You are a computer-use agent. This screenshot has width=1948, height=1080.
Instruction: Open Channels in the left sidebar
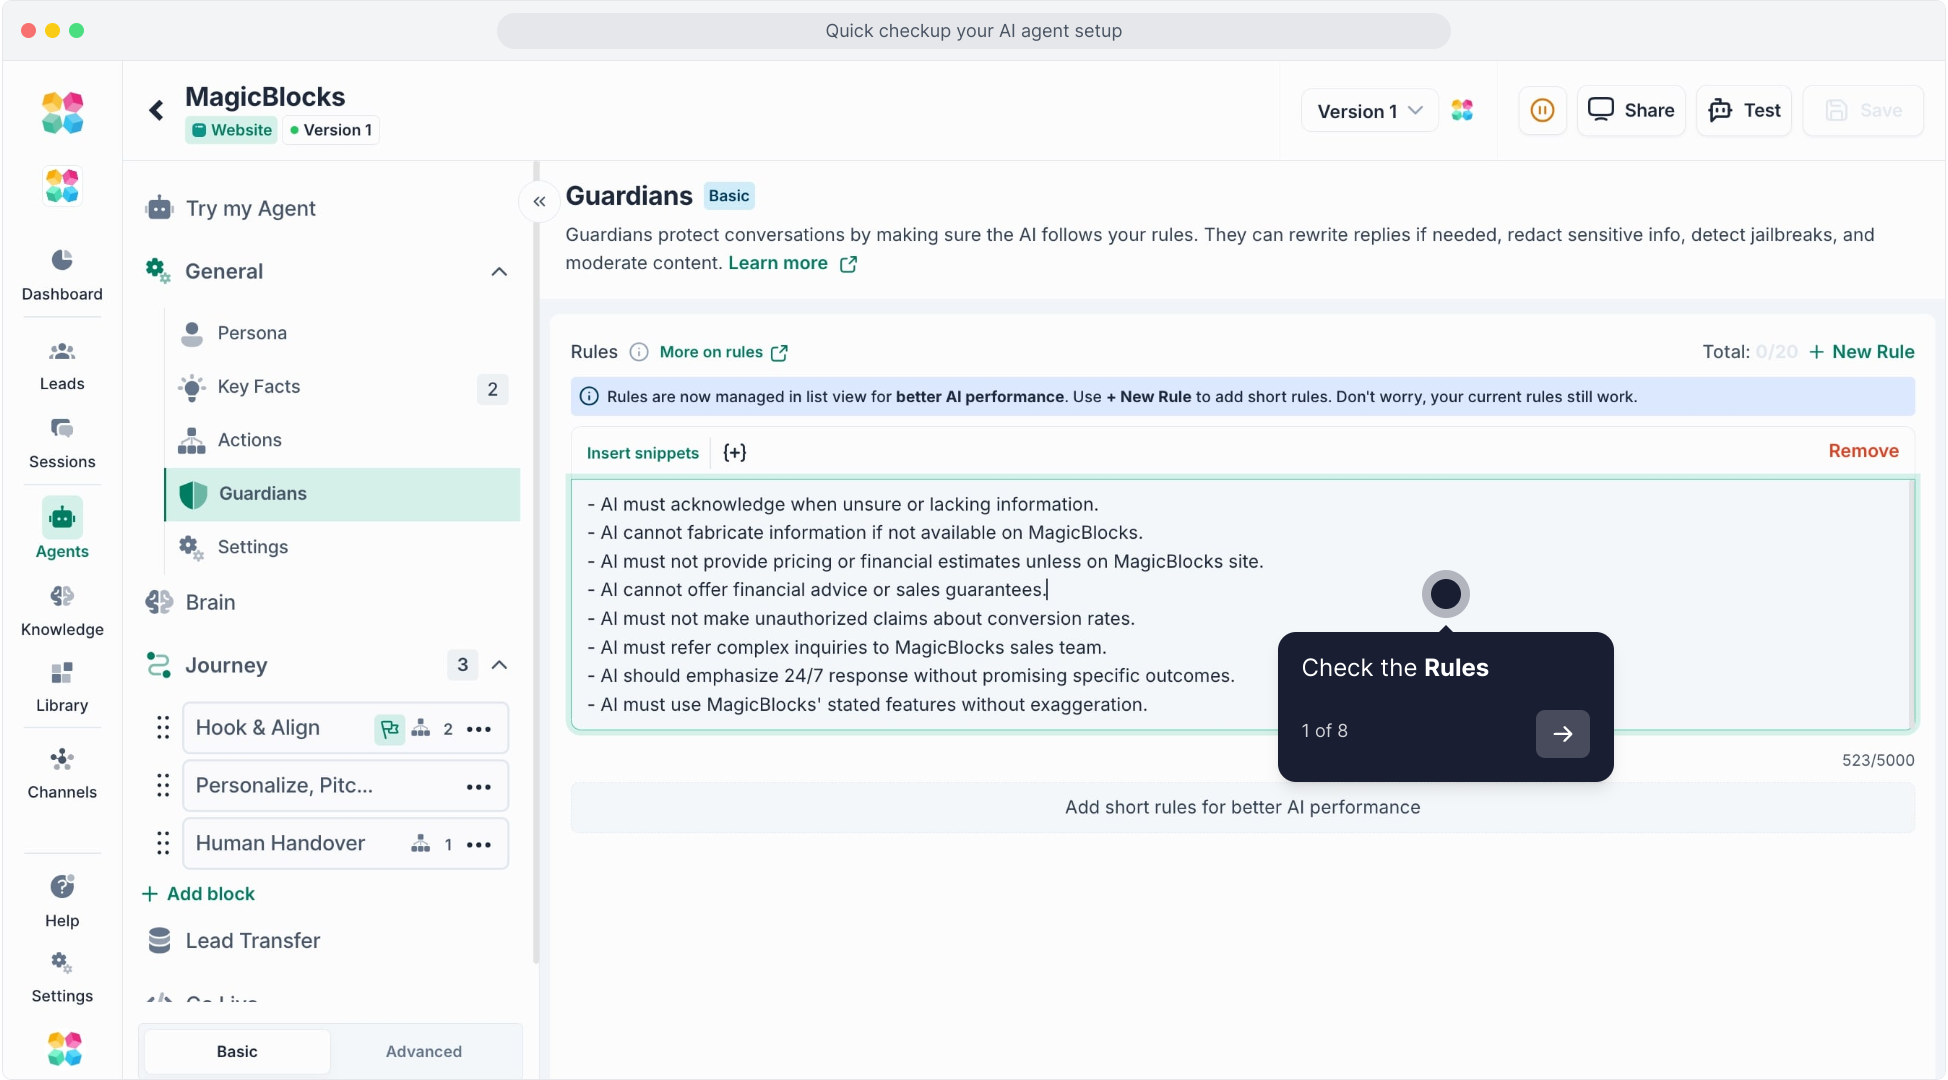(62, 773)
